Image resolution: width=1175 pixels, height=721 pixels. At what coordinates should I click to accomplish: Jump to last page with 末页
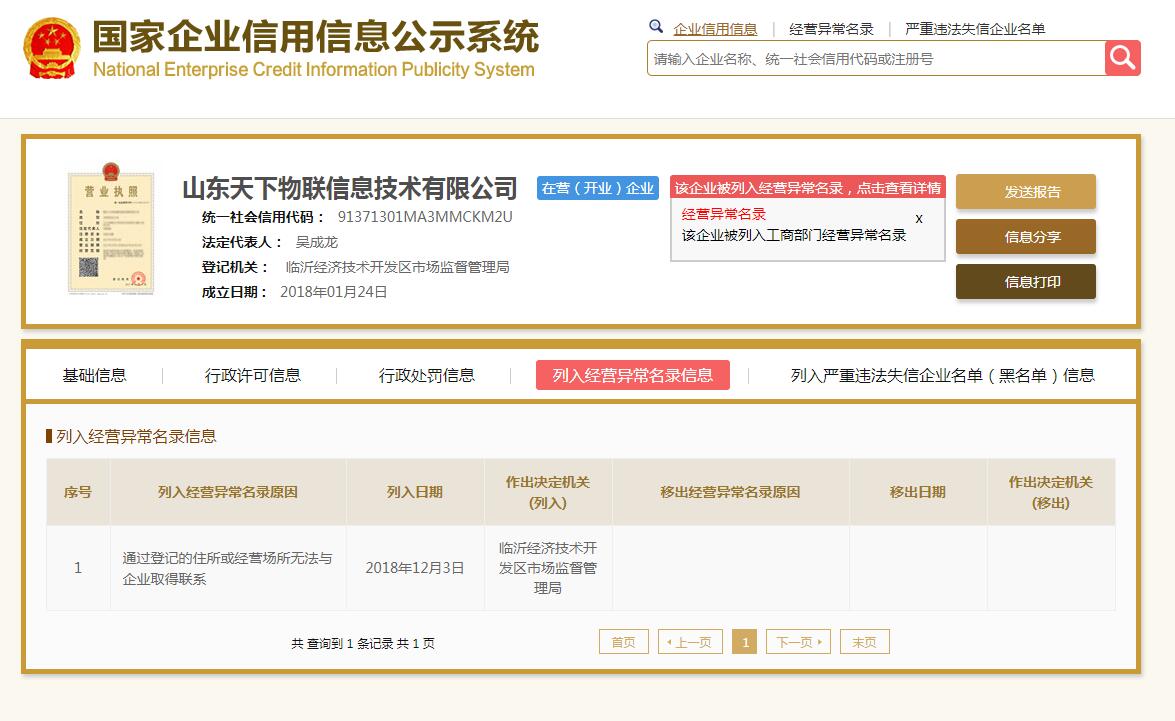pyautogui.click(x=865, y=642)
